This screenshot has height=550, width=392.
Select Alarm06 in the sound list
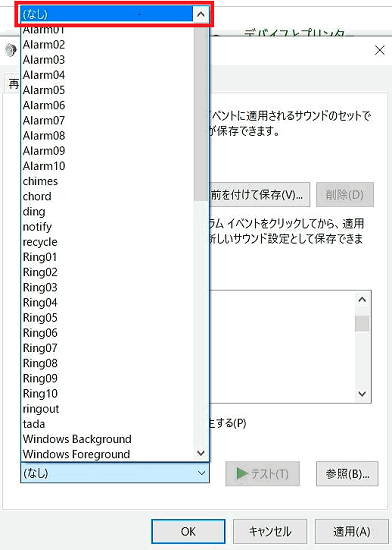pyautogui.click(x=107, y=105)
